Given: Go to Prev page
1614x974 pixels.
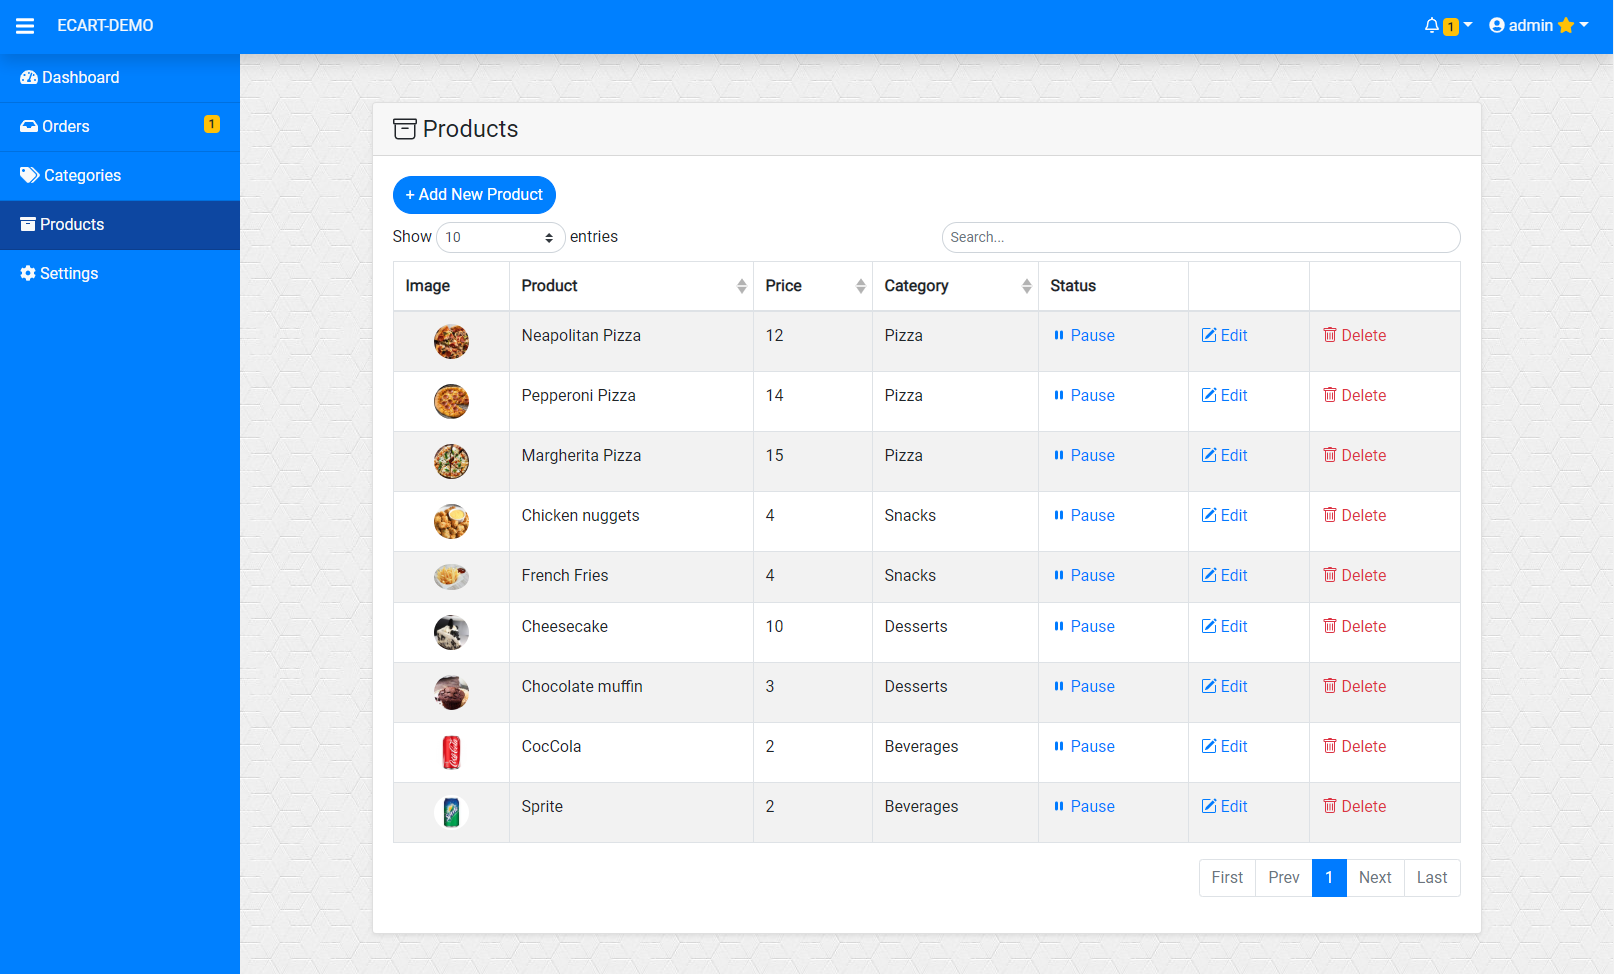Looking at the screenshot, I should point(1284,878).
